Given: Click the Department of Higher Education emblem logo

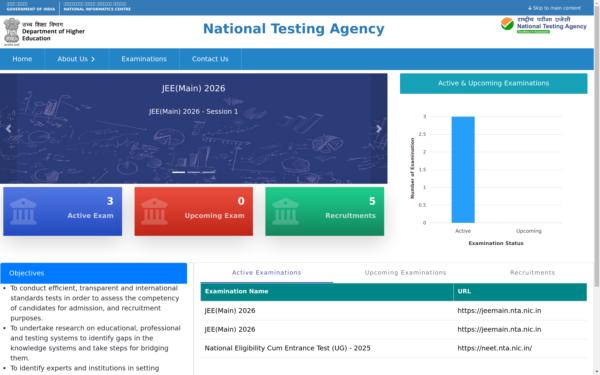Looking at the screenshot, I should (11, 32).
